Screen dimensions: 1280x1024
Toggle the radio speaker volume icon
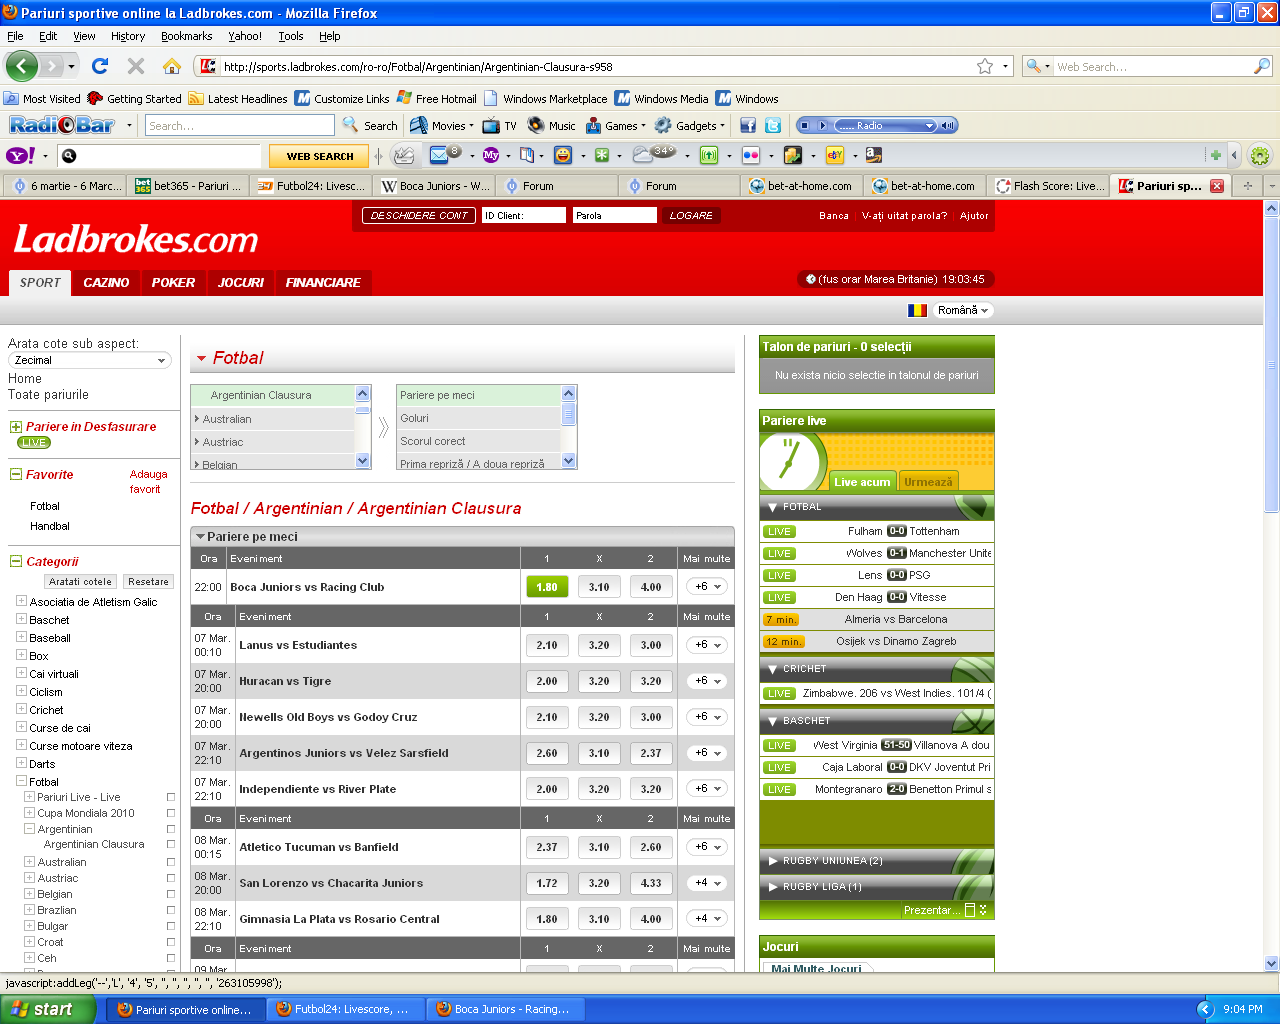(948, 126)
